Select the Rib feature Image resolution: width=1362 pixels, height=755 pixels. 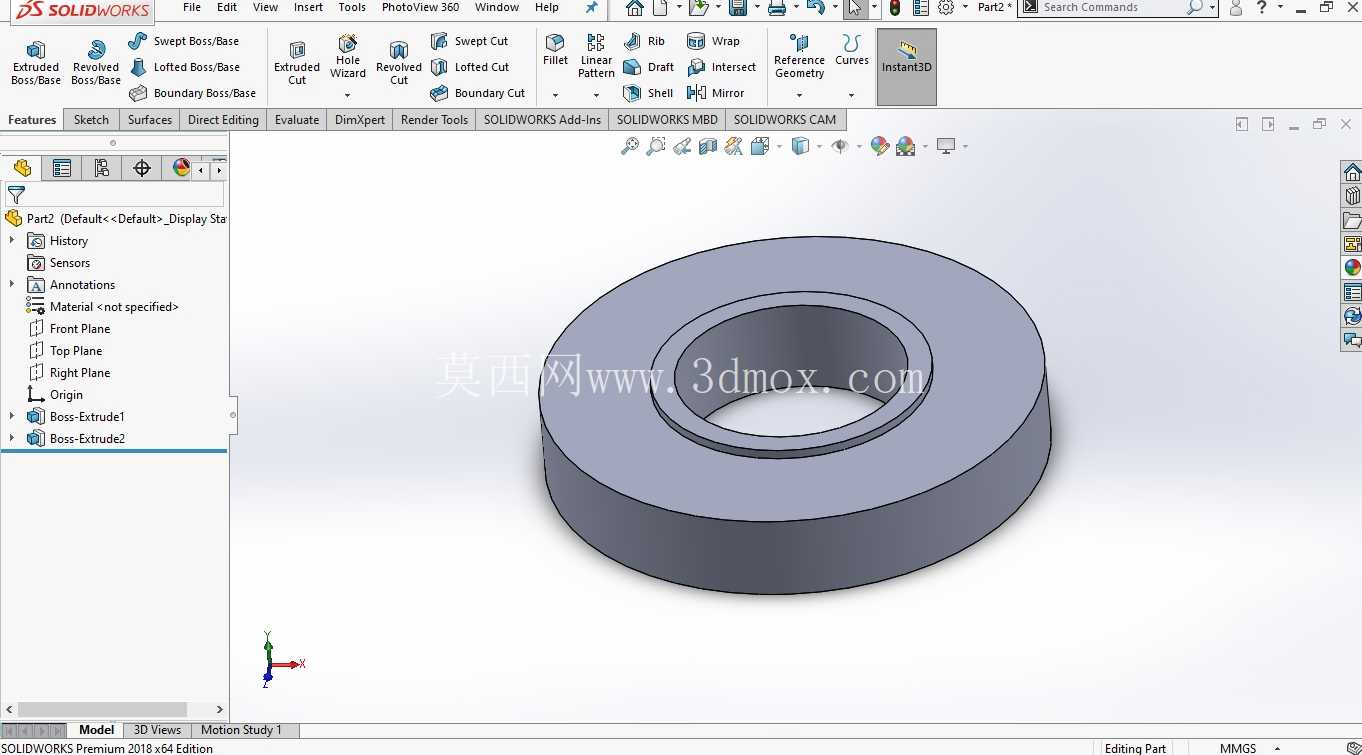pyautogui.click(x=644, y=41)
